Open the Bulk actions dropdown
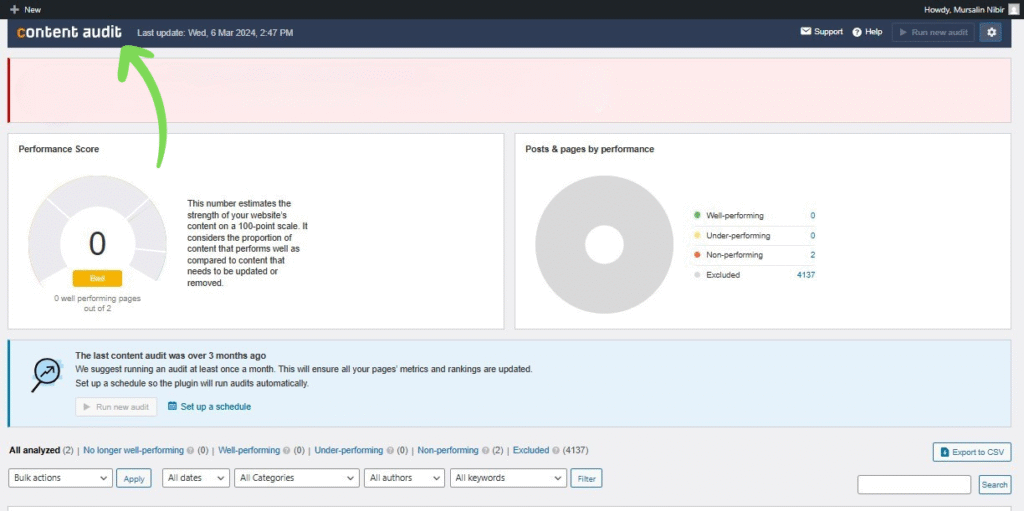This screenshot has width=1024, height=511. (x=61, y=478)
